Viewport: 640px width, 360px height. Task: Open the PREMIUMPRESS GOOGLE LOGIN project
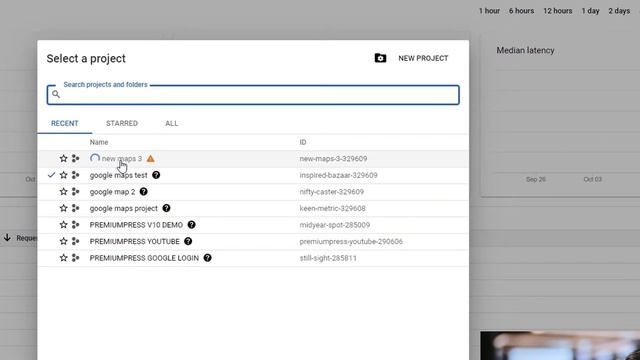(144, 258)
